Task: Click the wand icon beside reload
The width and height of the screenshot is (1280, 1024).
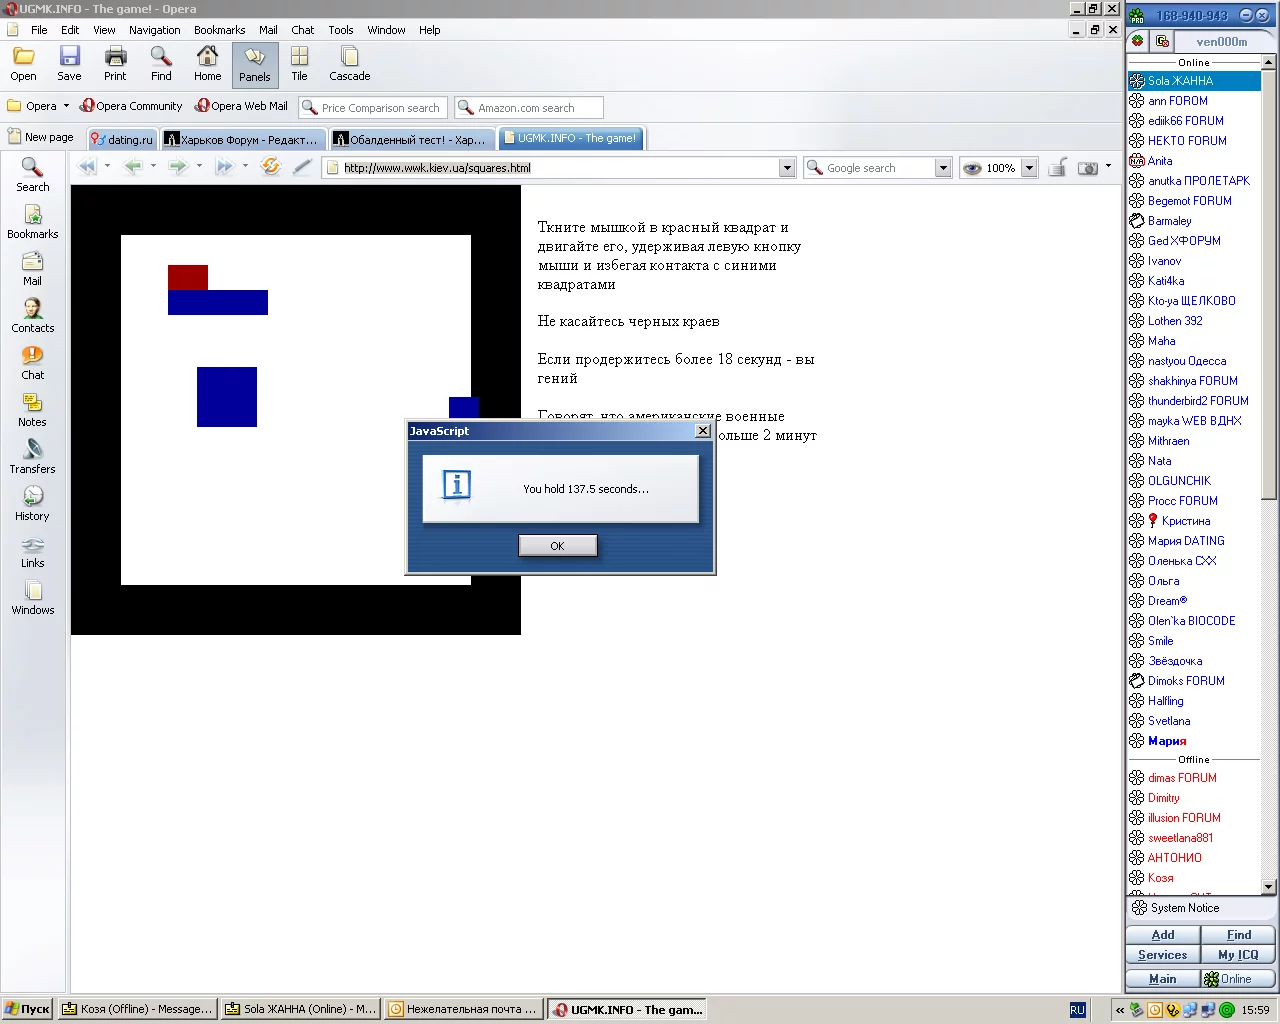Action: click(302, 167)
